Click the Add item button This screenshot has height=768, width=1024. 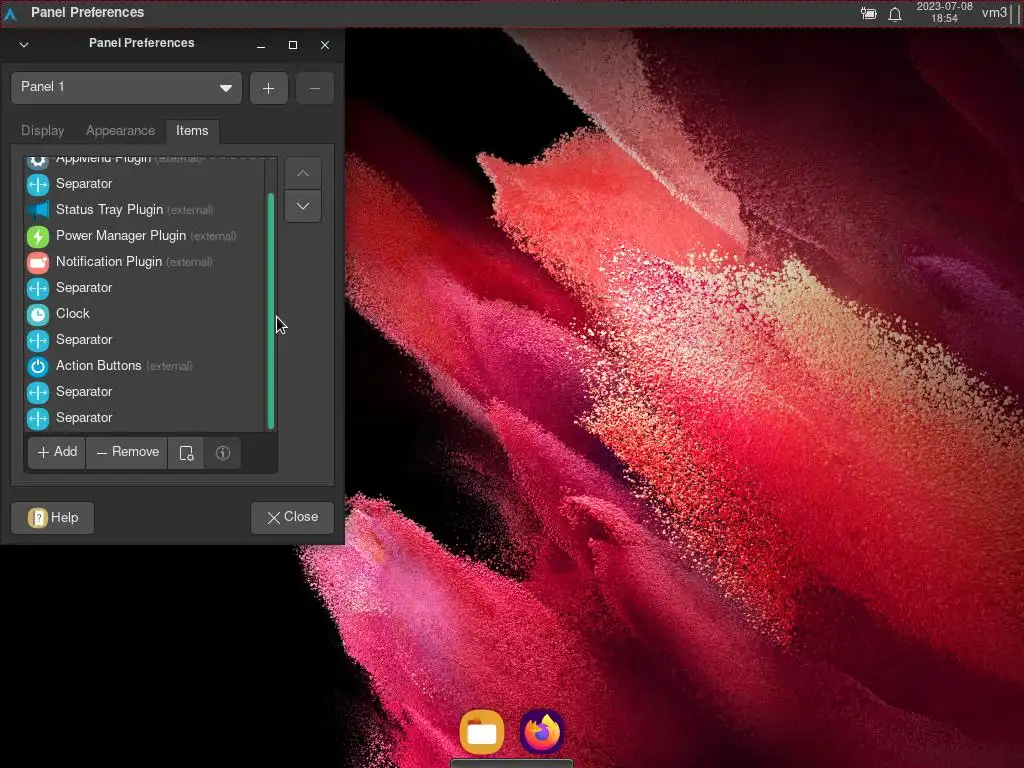(57, 453)
